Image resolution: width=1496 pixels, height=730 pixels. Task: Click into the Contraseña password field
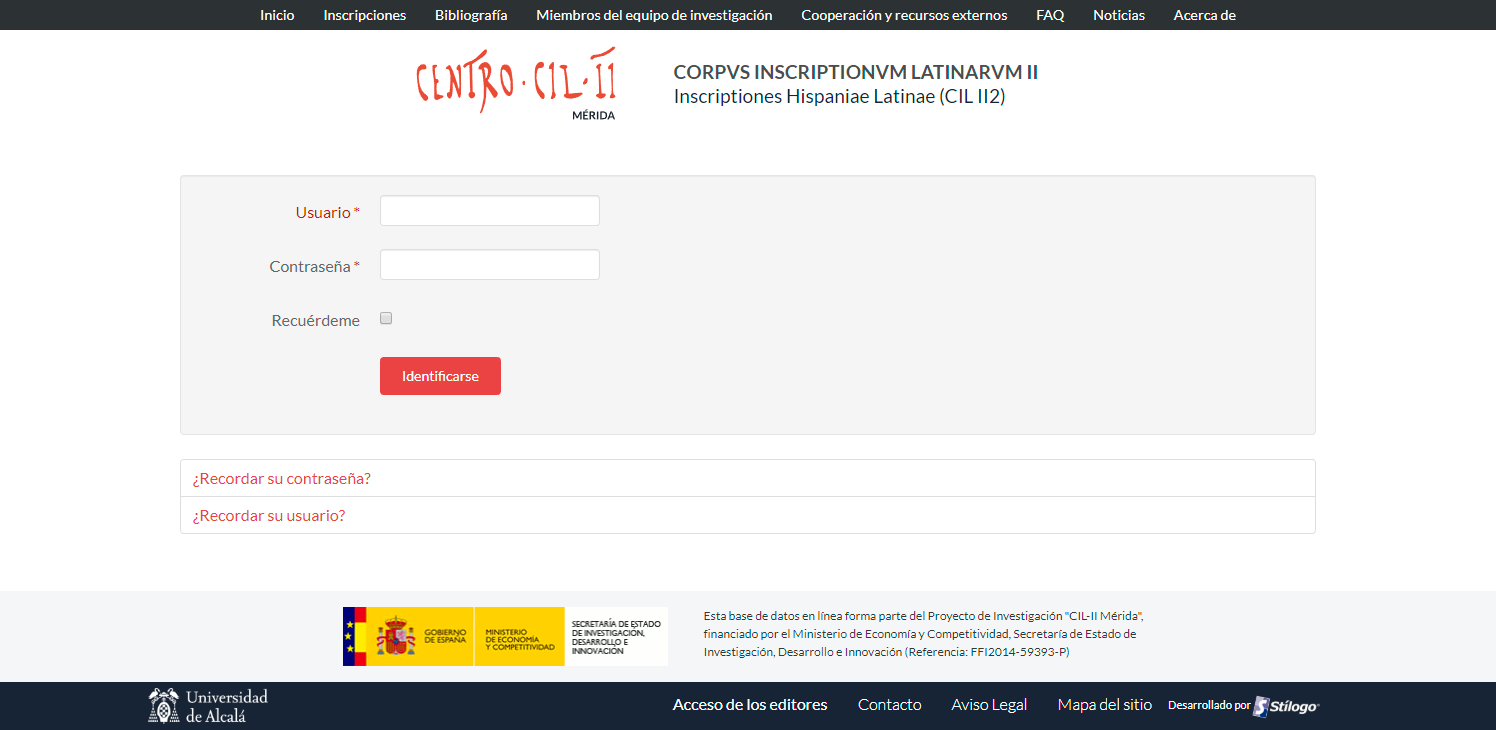pyautogui.click(x=489, y=265)
